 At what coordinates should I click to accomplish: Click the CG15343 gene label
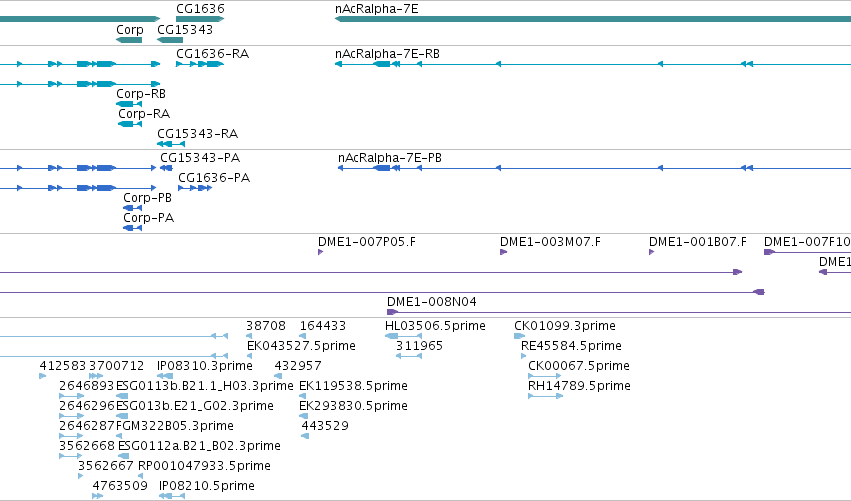(185, 29)
